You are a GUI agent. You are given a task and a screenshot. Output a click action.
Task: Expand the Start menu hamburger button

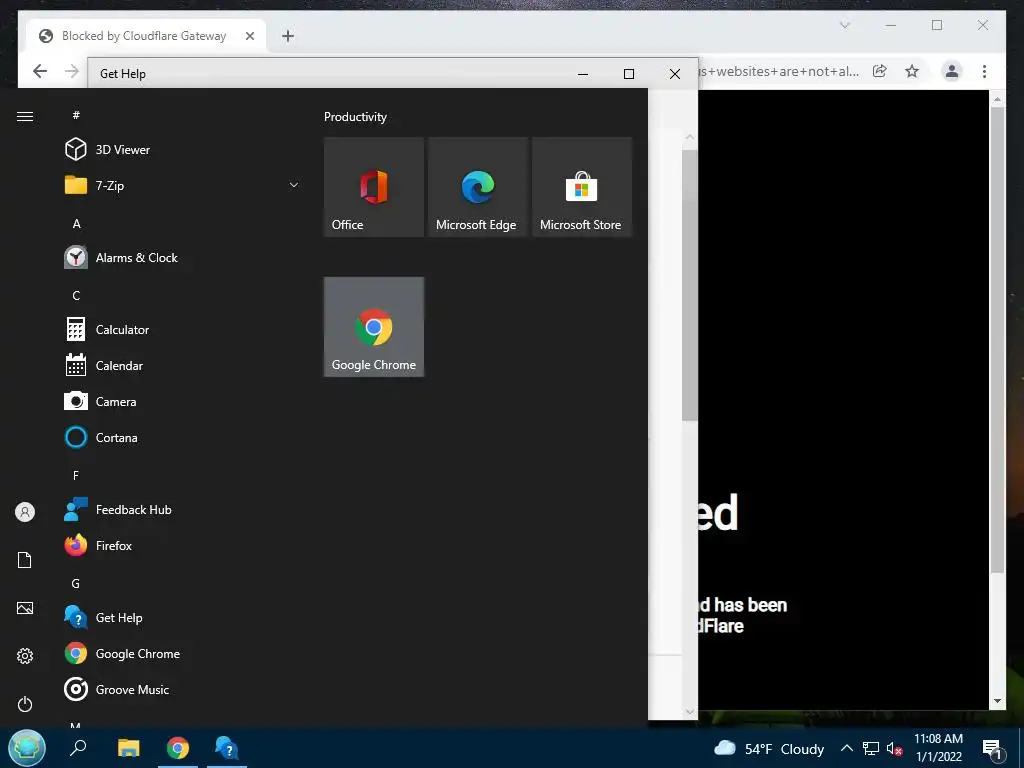[x=25, y=116]
